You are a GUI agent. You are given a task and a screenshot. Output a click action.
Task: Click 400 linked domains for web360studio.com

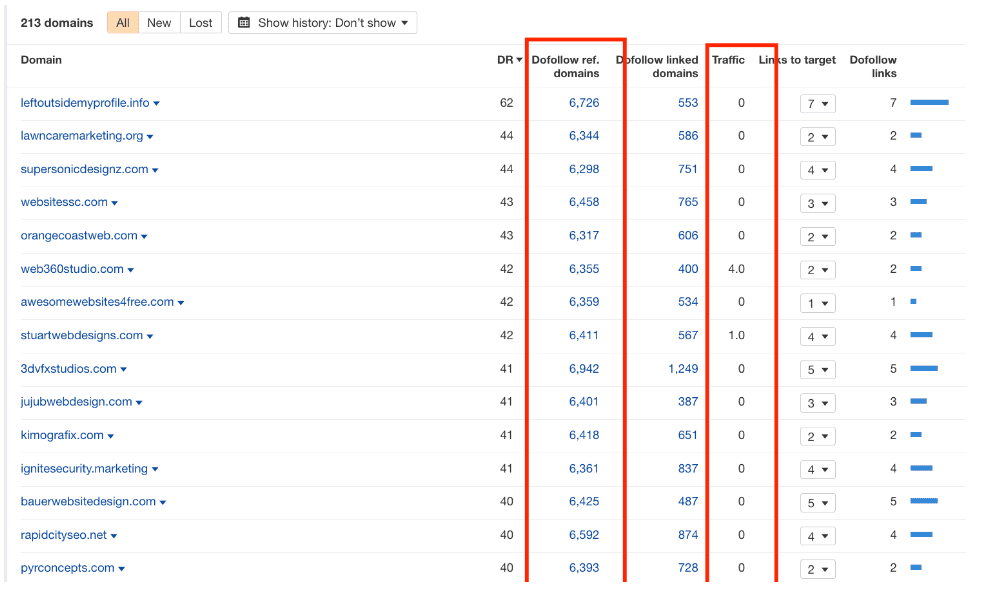tap(688, 269)
